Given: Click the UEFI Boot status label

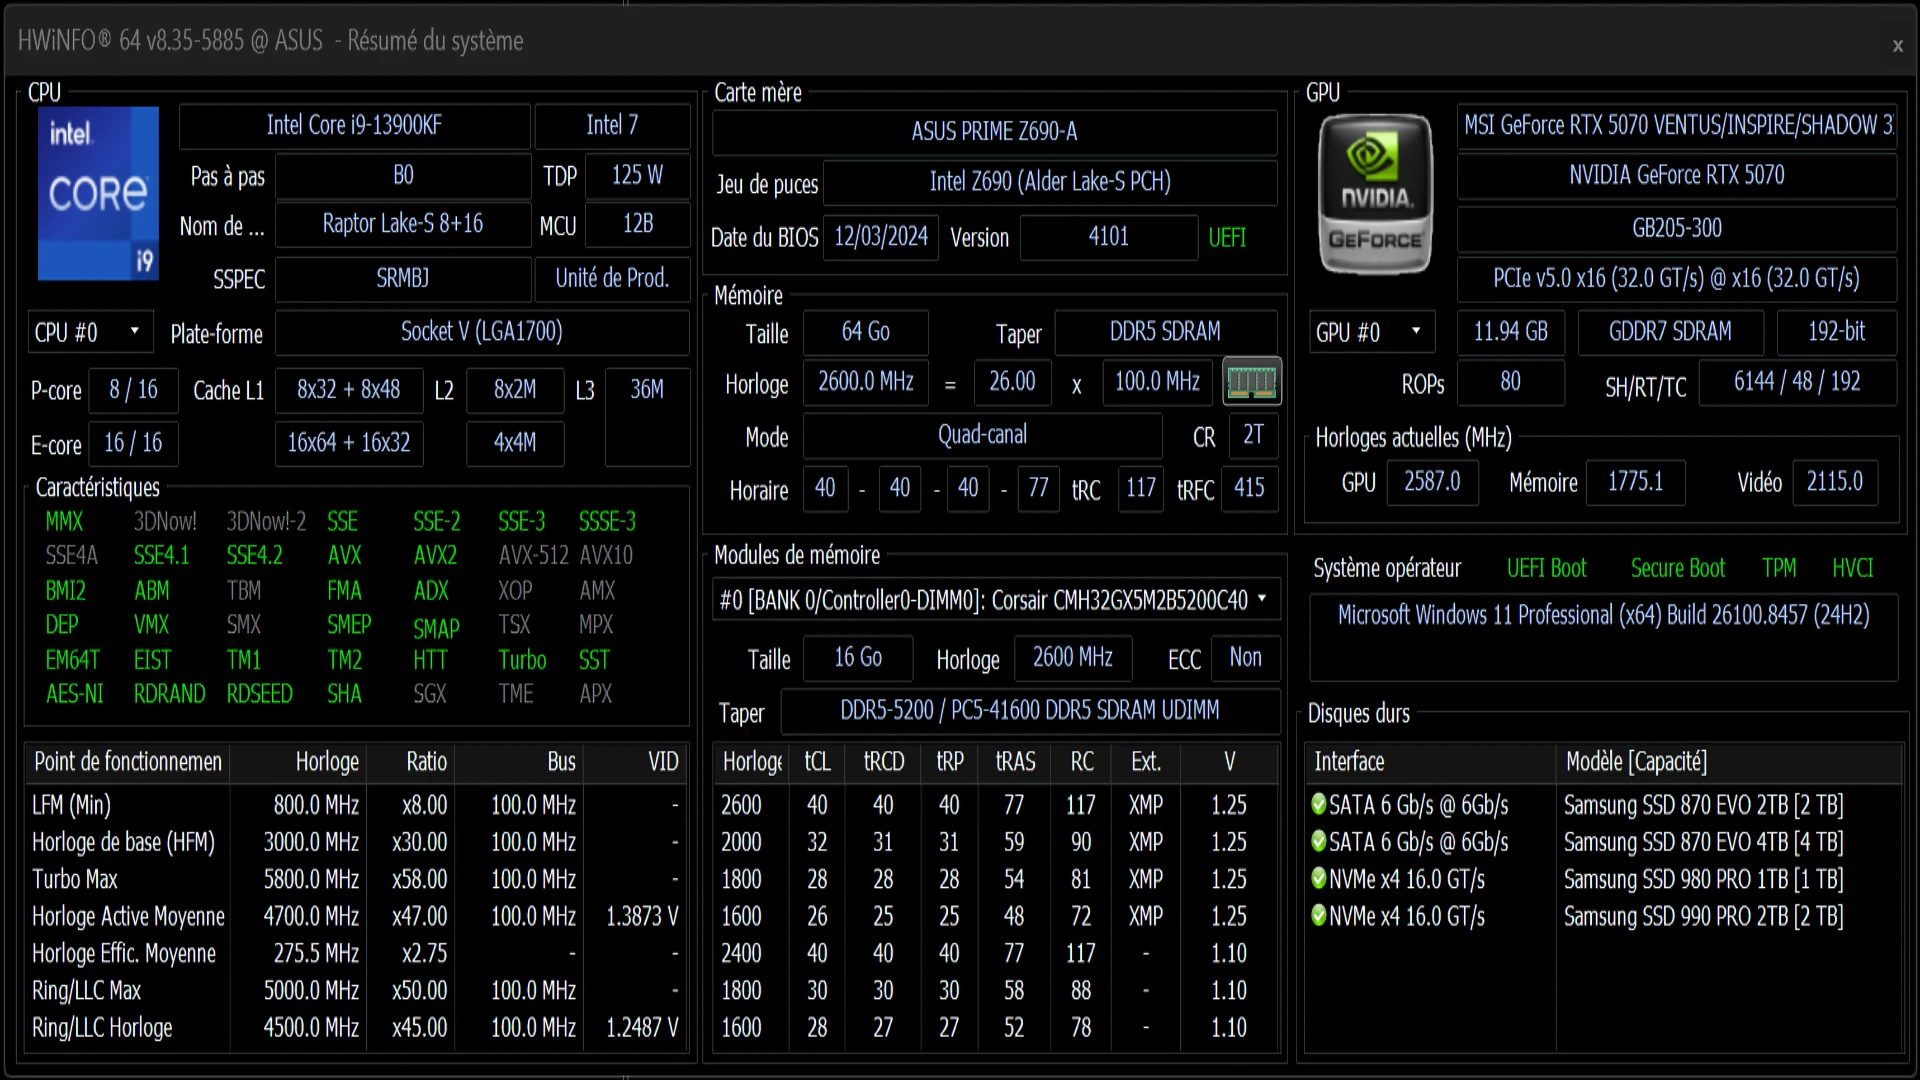Looking at the screenshot, I should coord(1546,568).
